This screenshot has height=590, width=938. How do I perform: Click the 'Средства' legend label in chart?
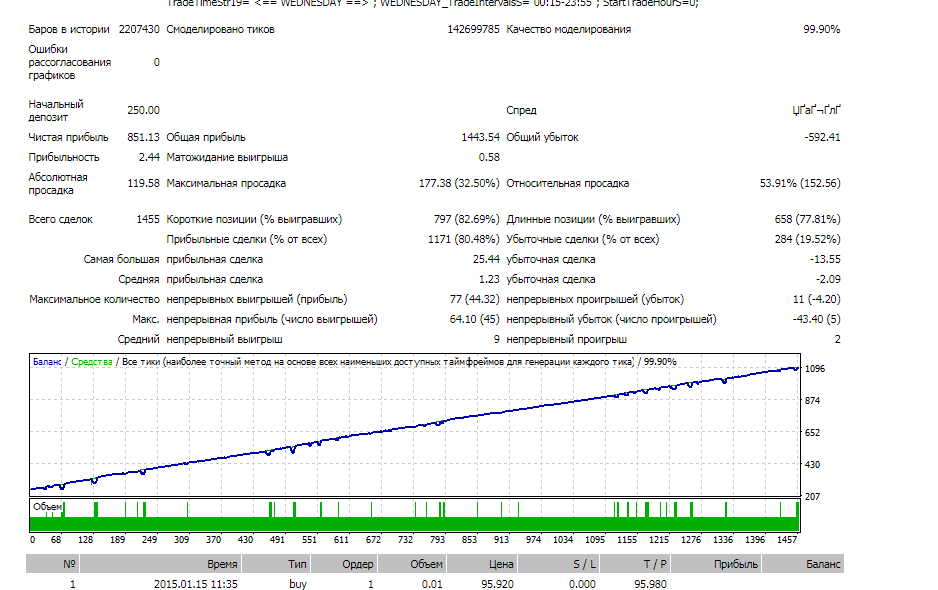92,362
